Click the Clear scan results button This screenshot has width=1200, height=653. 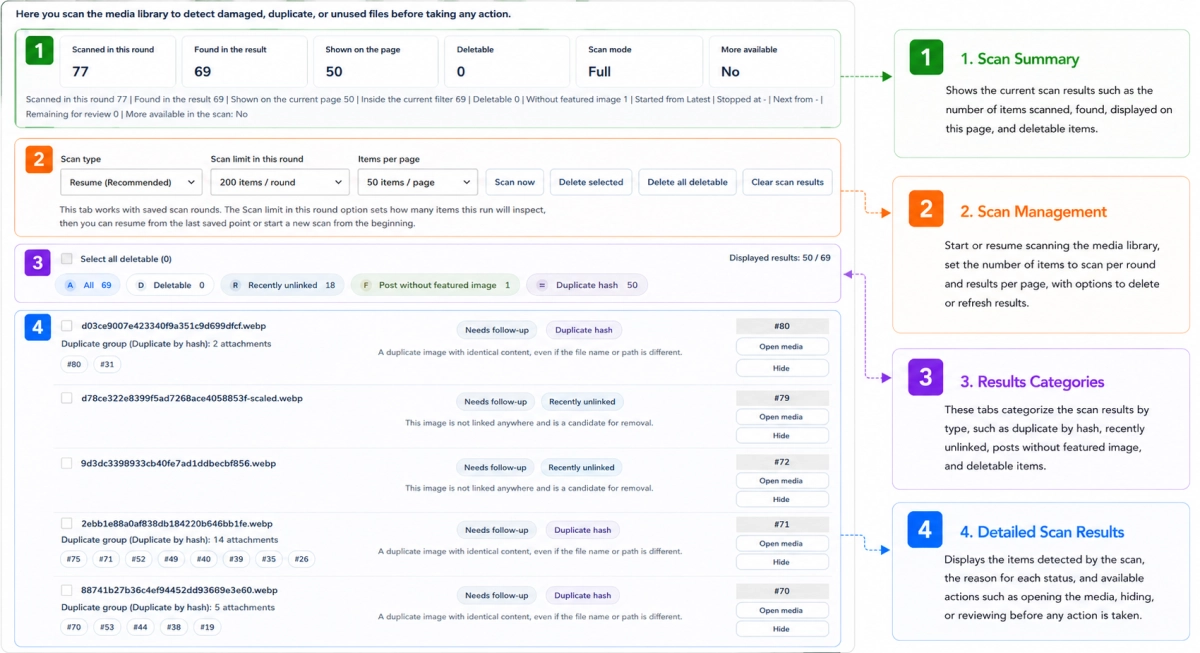pos(787,182)
